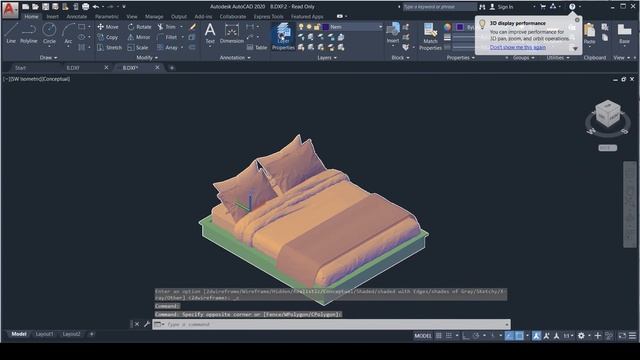
Task: Open the Help question mark icon
Action: [572, 7]
